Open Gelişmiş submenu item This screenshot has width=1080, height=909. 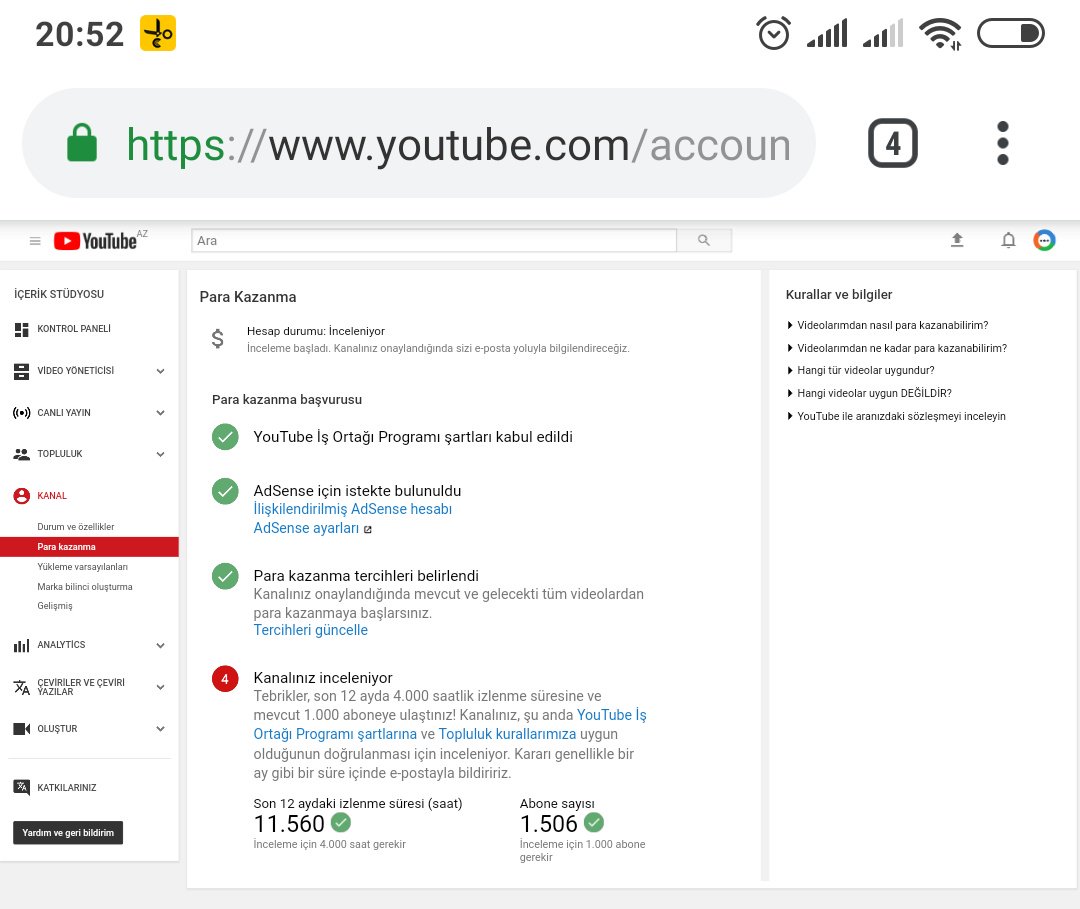[55, 606]
